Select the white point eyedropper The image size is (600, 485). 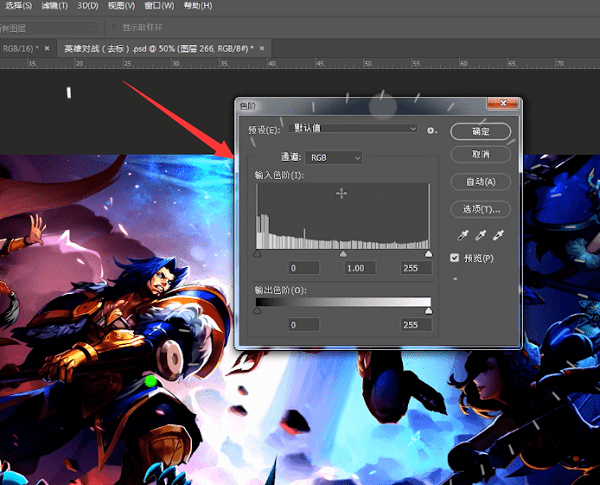(x=498, y=235)
